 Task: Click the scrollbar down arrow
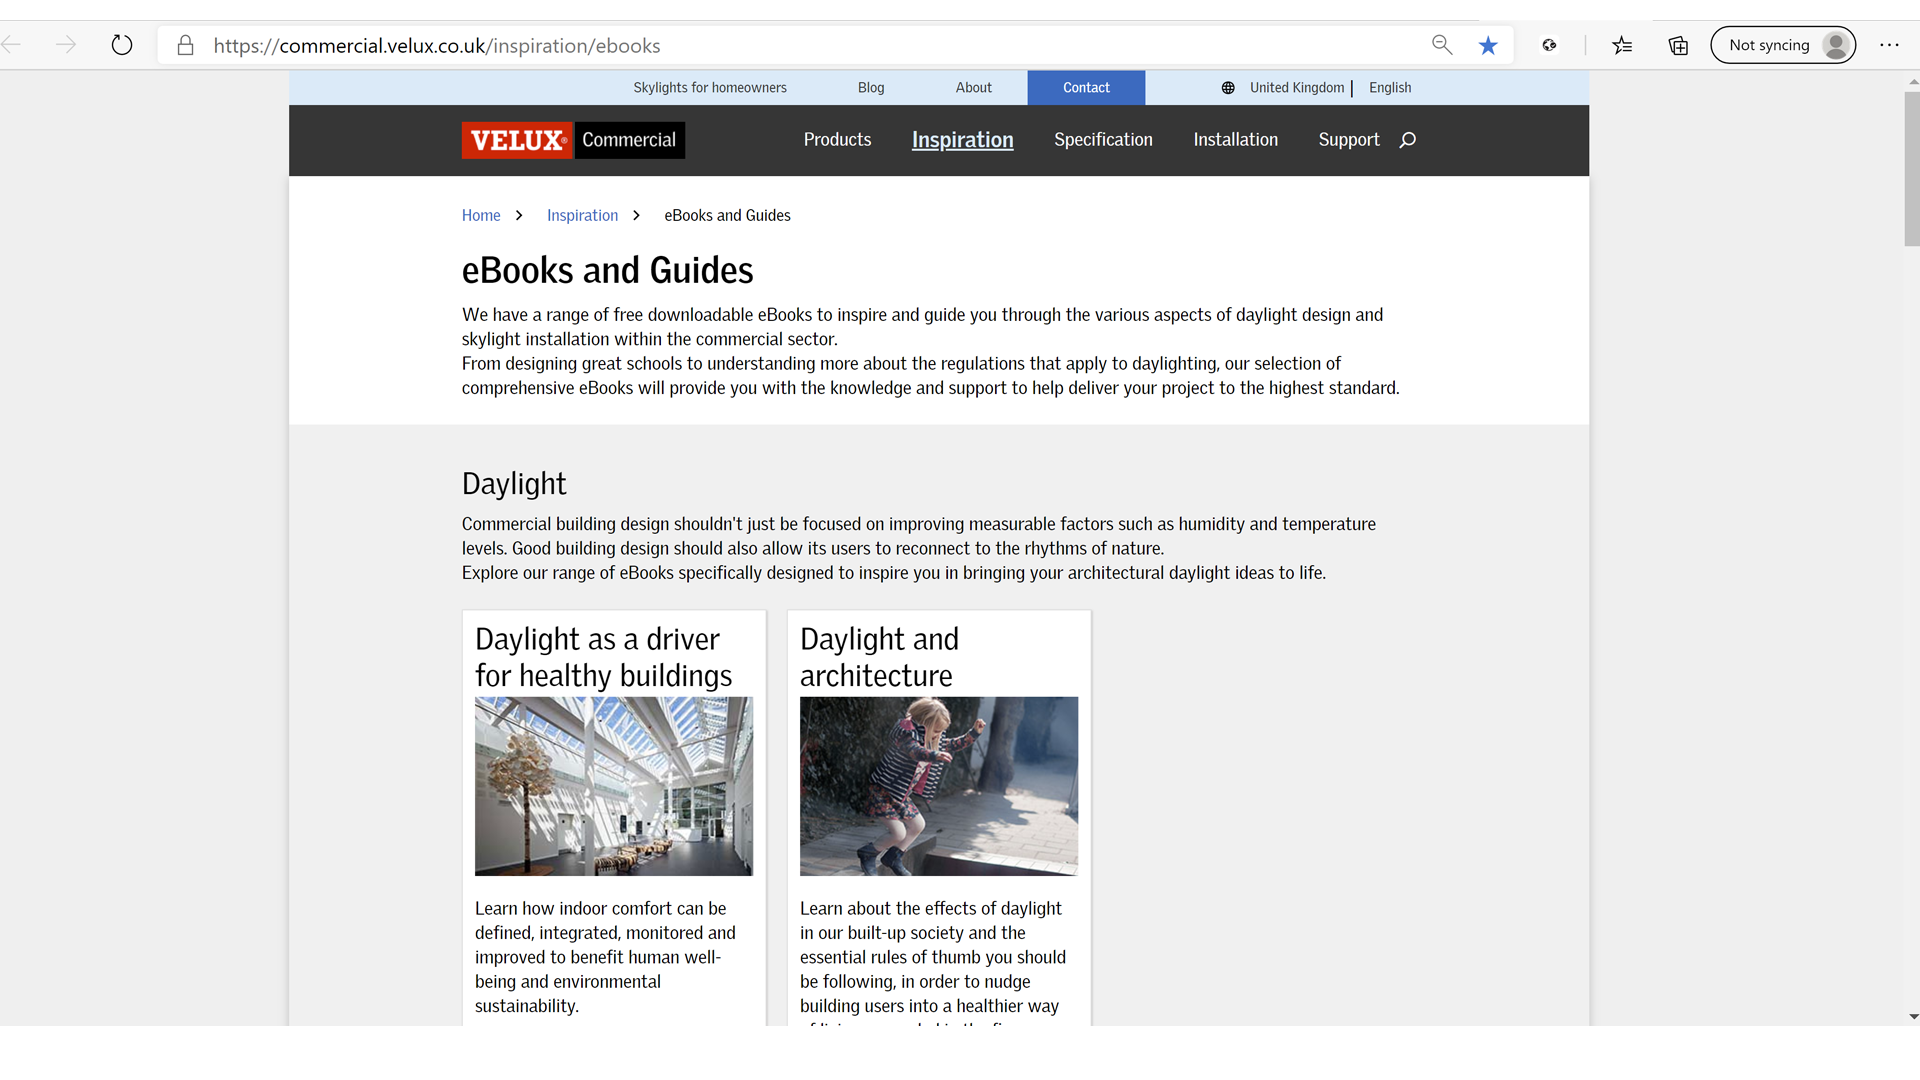pyautogui.click(x=1913, y=1017)
